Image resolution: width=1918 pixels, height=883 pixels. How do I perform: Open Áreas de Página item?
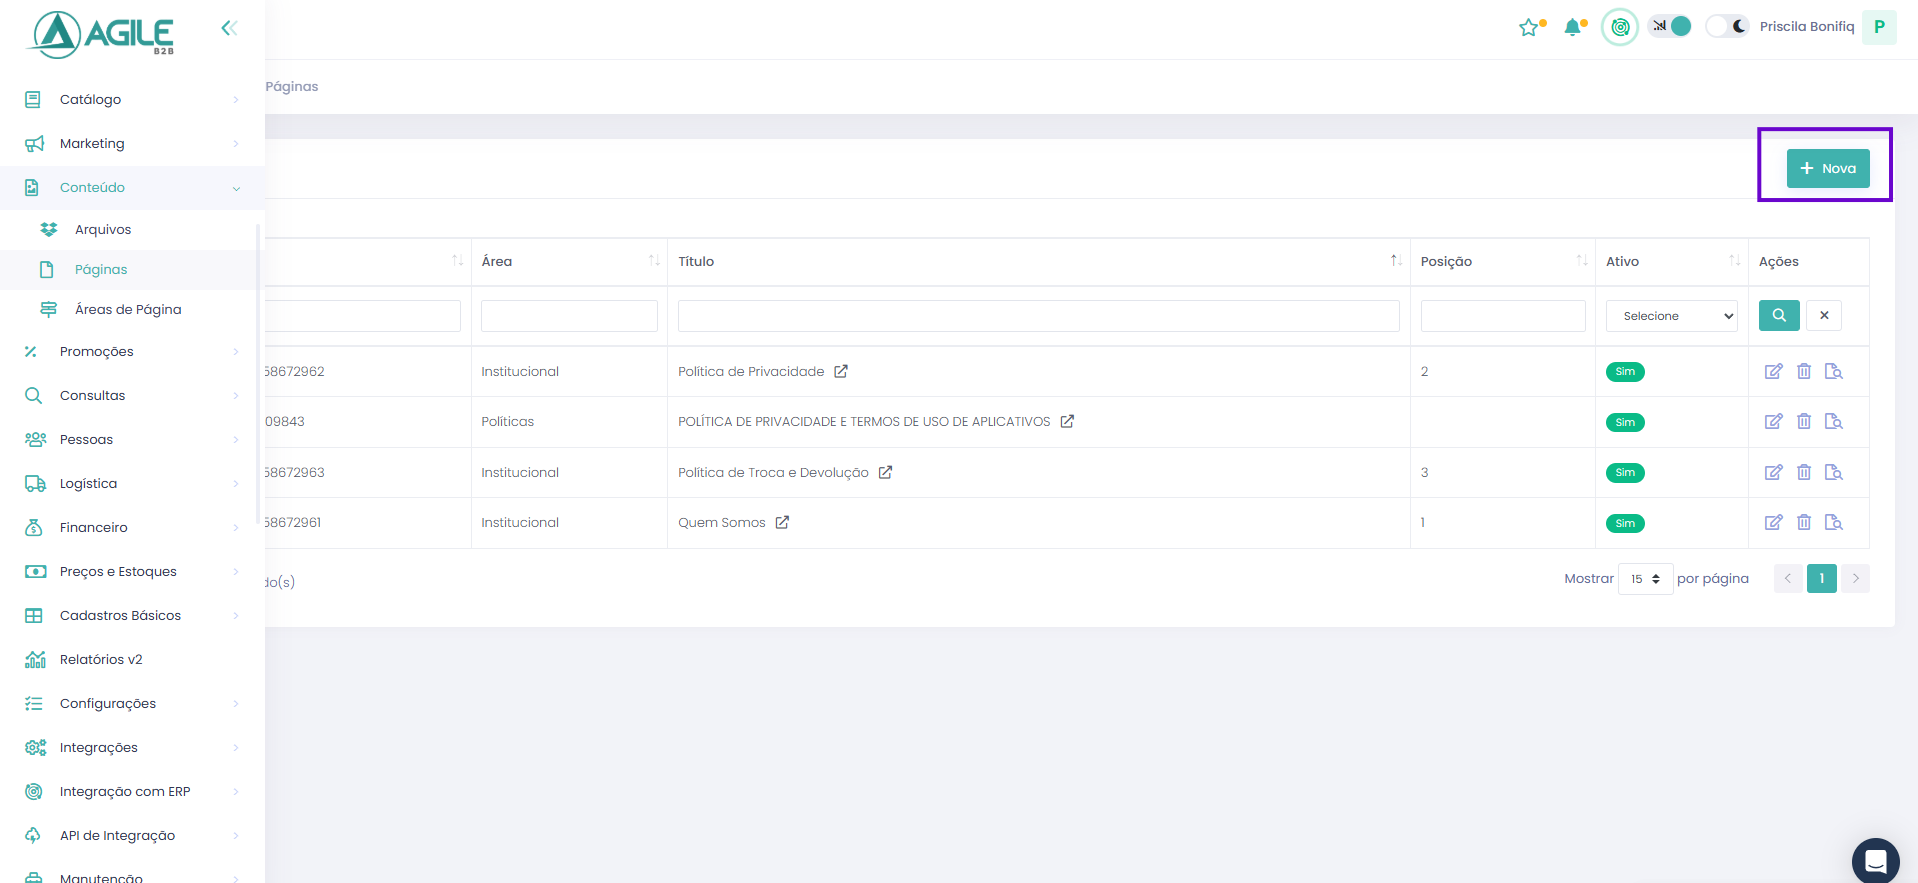point(132,309)
